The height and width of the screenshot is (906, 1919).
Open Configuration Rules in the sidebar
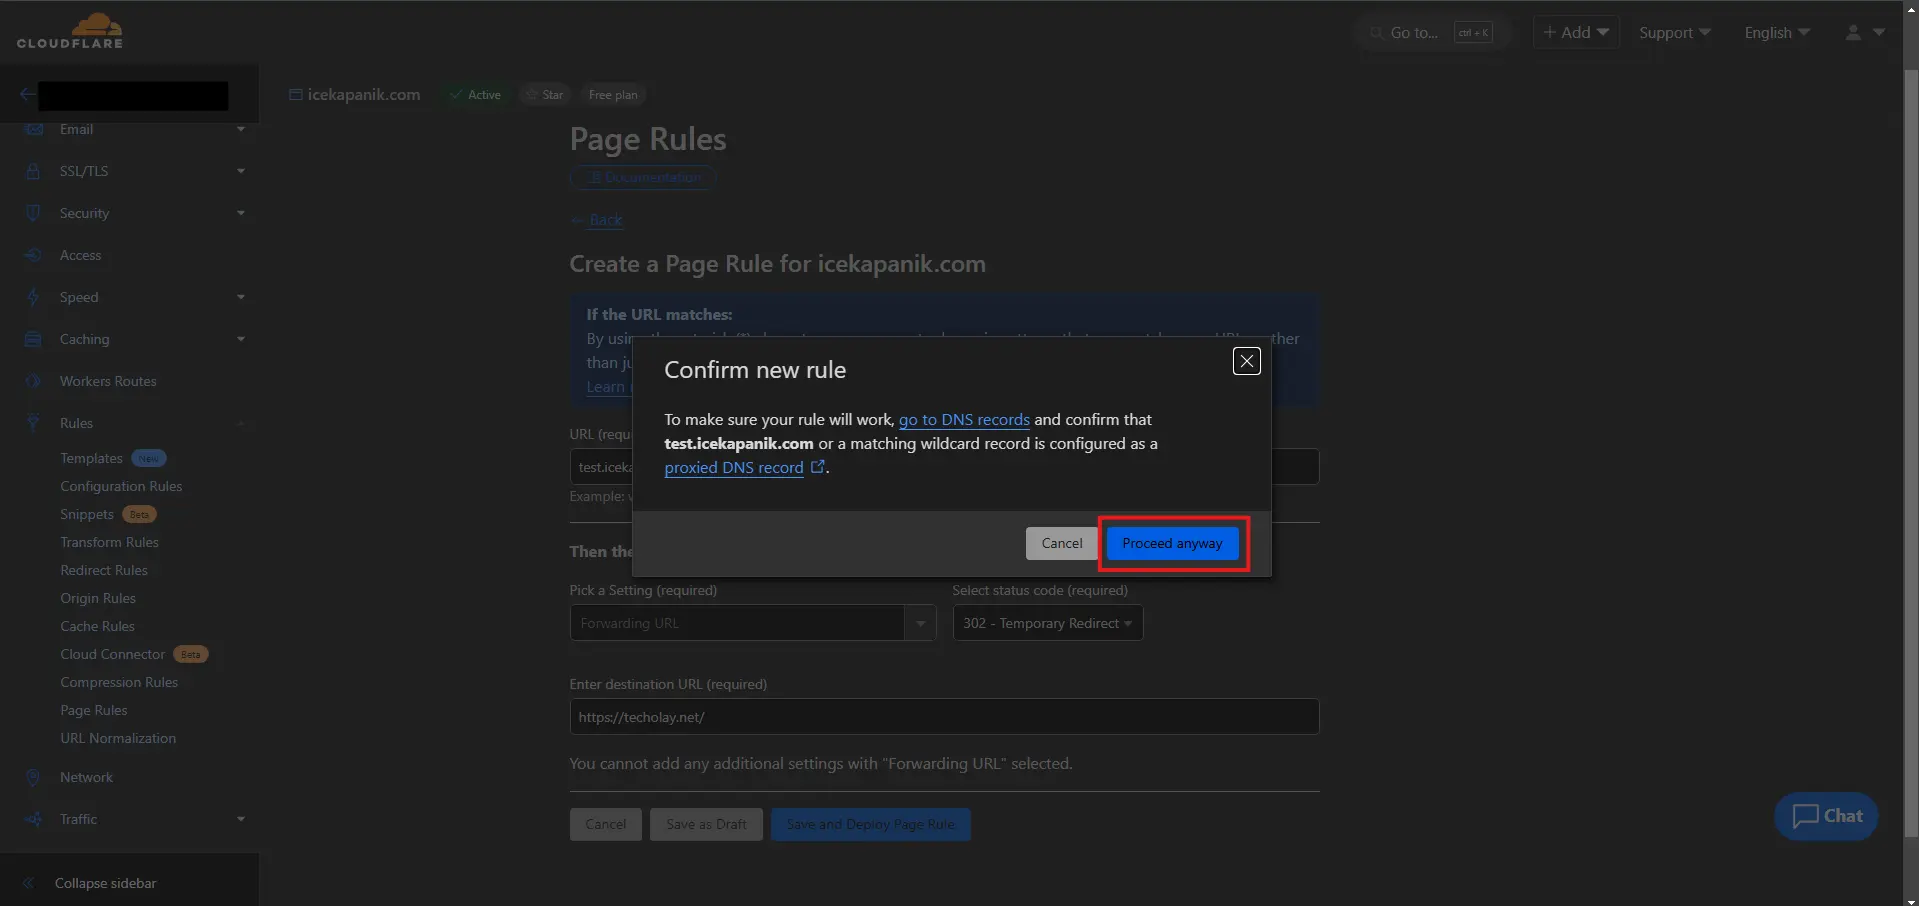[x=121, y=486]
